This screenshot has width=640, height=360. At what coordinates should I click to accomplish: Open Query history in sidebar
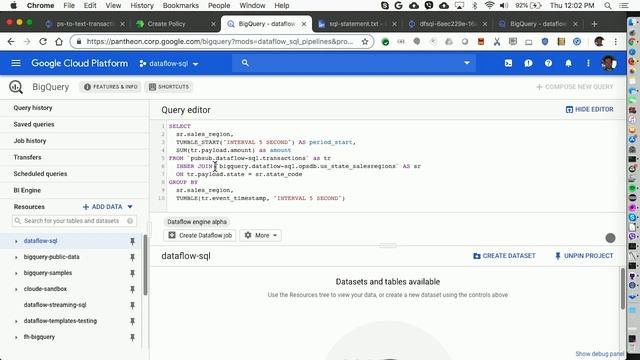[33, 108]
